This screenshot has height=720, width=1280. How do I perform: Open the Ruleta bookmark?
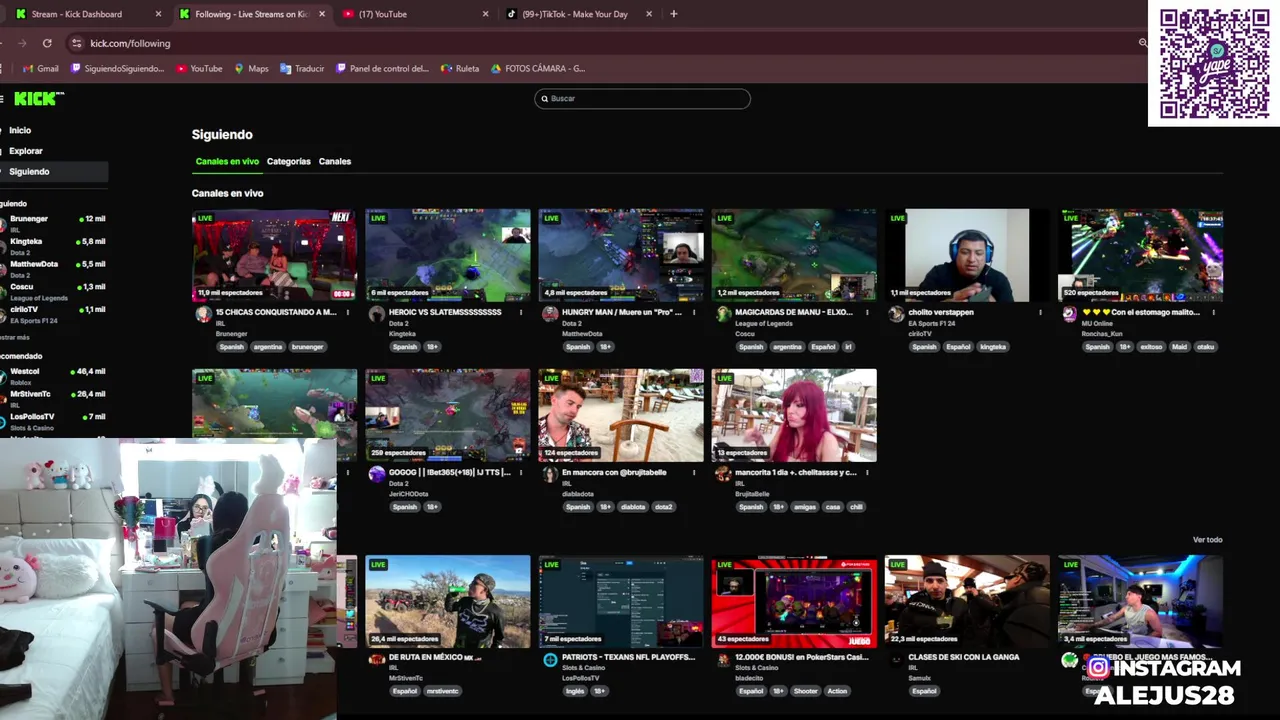(x=460, y=69)
